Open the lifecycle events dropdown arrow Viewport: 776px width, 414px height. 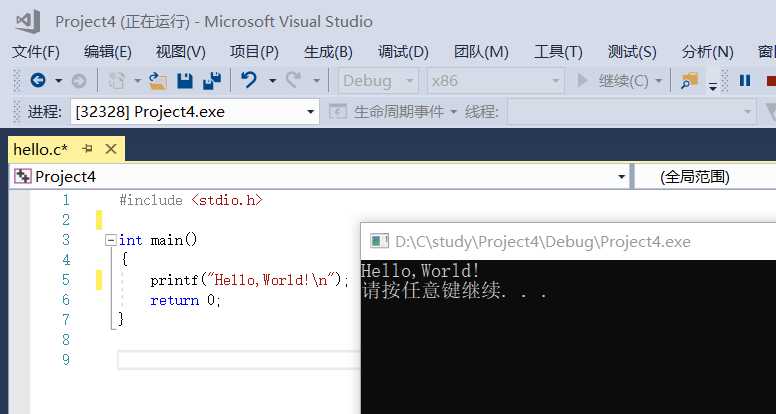(x=453, y=112)
